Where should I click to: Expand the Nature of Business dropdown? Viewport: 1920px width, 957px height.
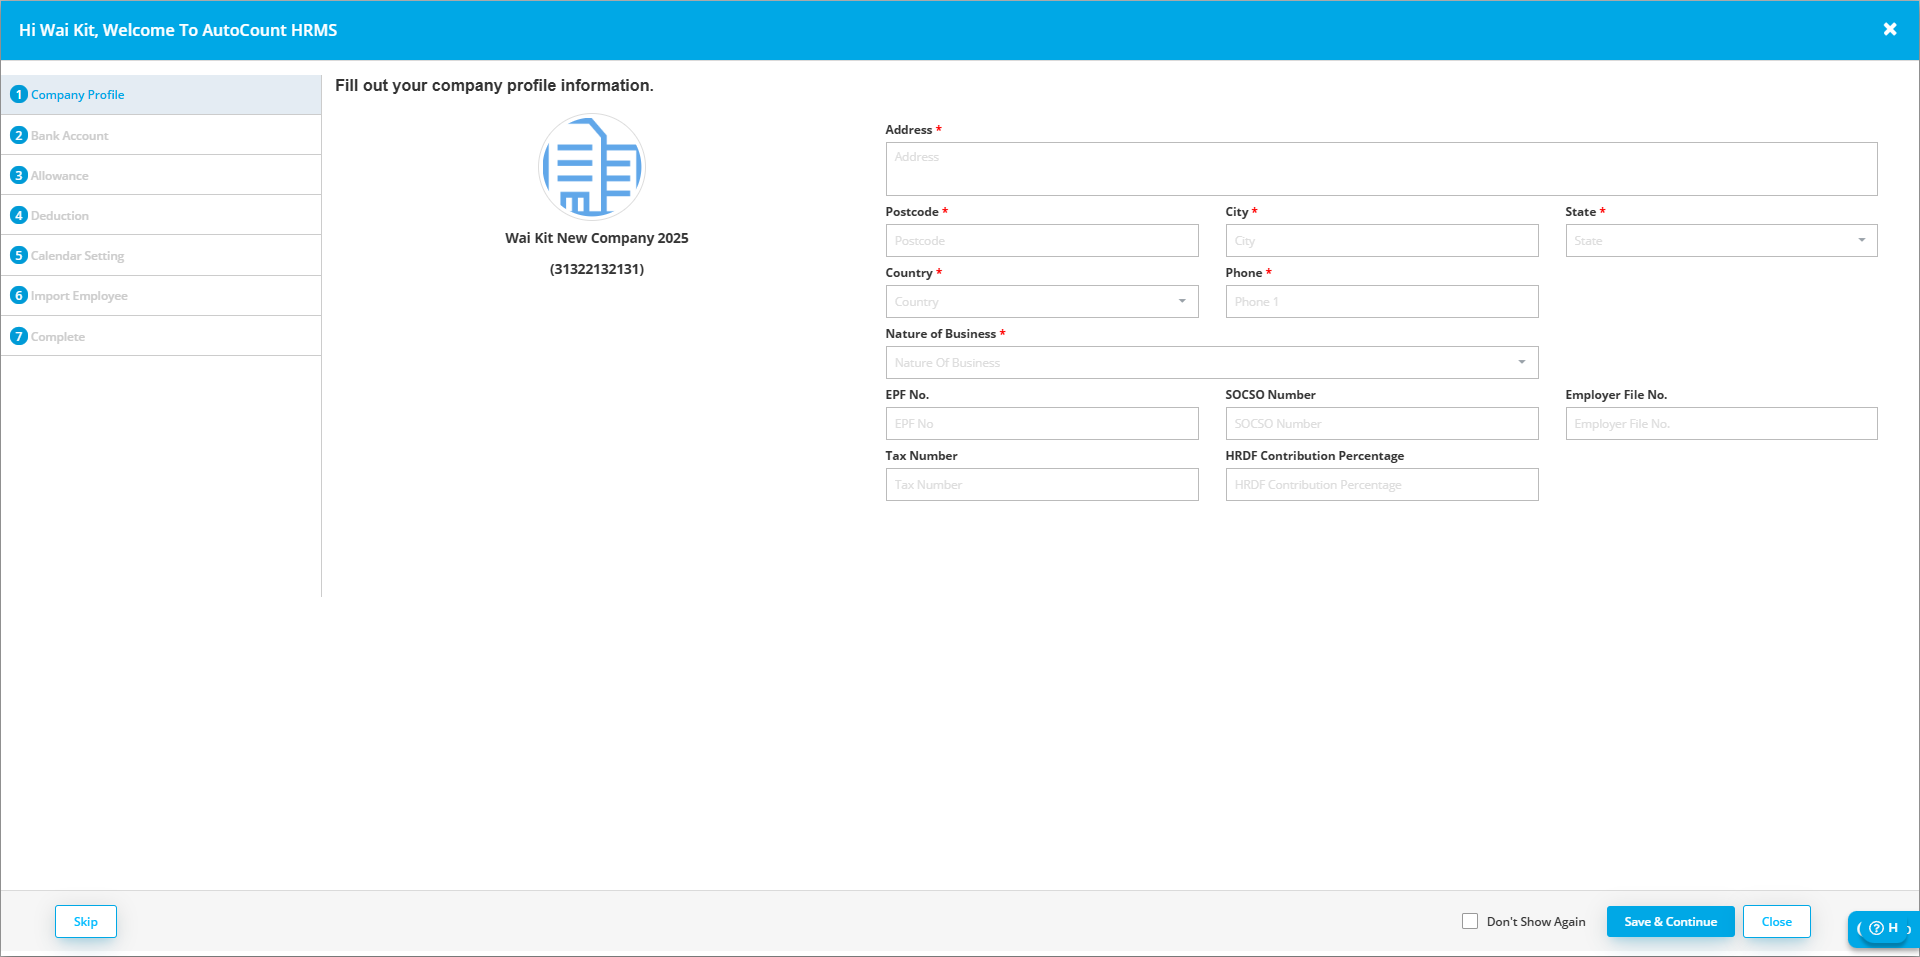click(x=1212, y=362)
